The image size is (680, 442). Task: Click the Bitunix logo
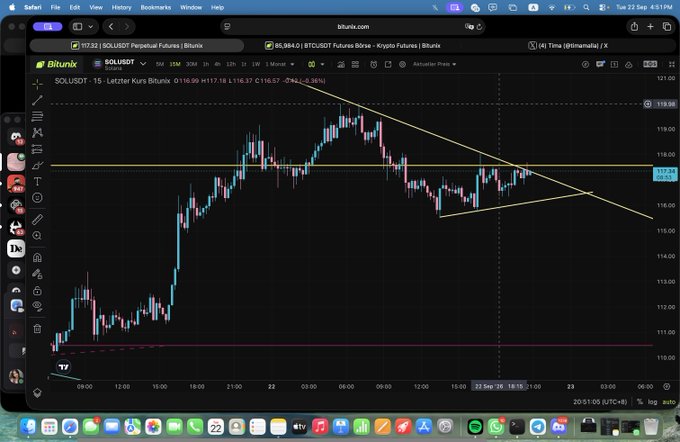(x=56, y=64)
